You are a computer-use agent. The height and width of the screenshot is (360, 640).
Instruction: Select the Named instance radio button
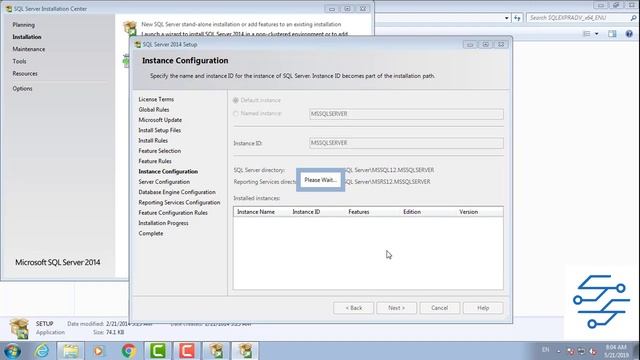tap(236, 114)
